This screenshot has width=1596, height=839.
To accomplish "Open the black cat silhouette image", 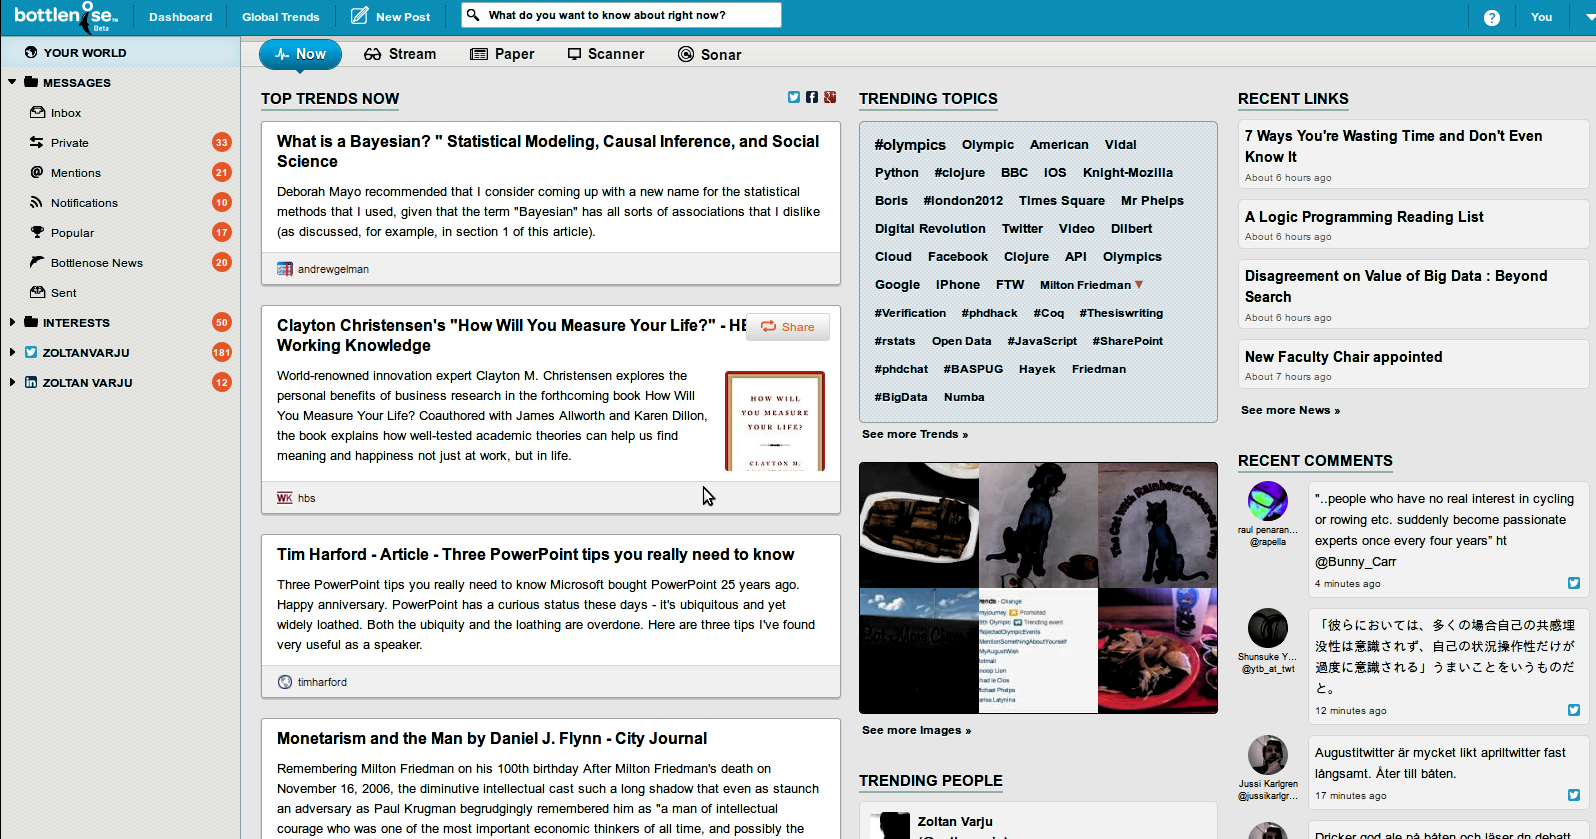I will 1038,525.
